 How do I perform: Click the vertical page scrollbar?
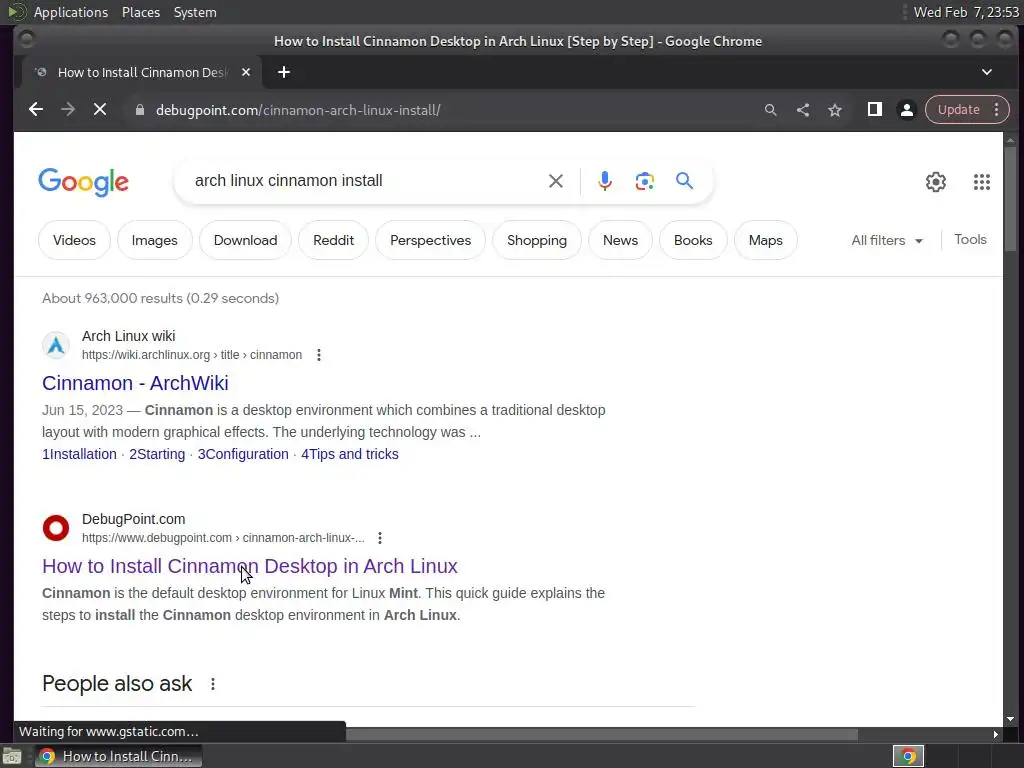pos(1010,198)
